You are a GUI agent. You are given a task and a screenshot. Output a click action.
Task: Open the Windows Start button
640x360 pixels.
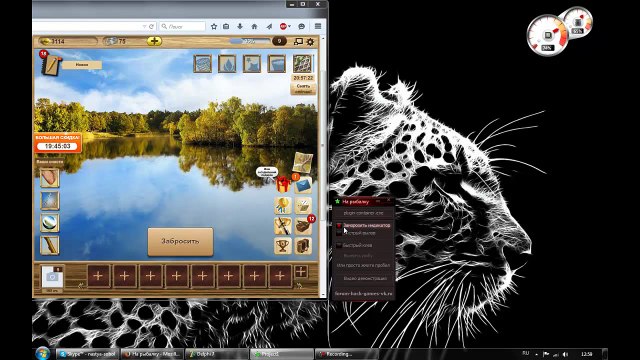tap(42, 353)
